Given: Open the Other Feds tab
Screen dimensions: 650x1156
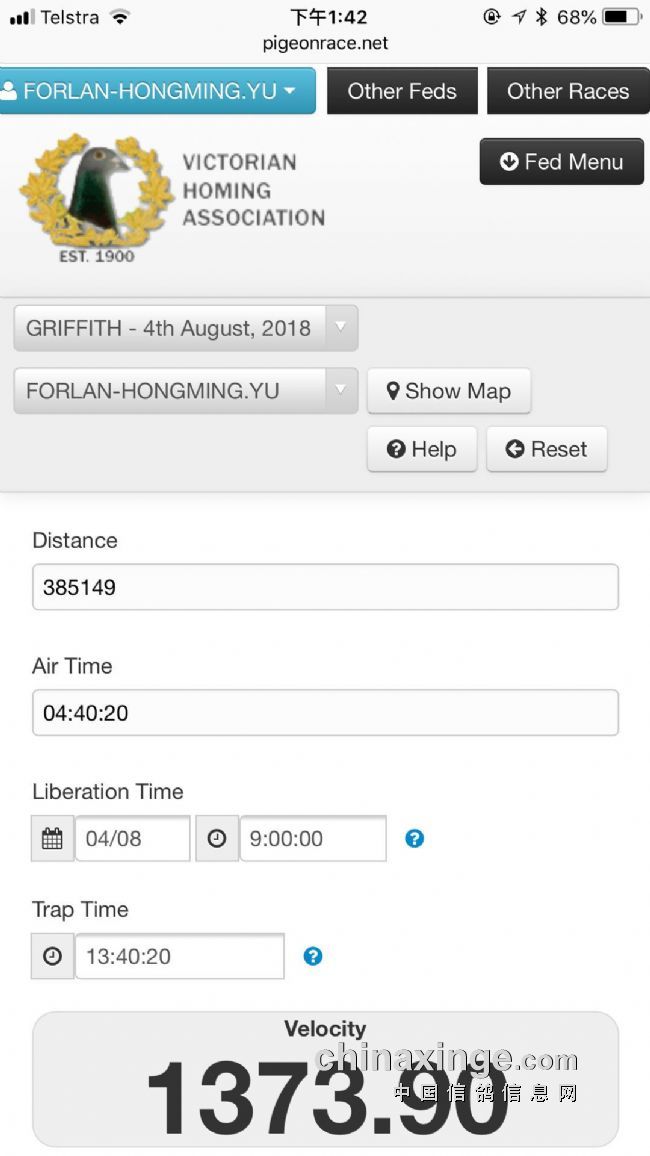Looking at the screenshot, I should [x=402, y=91].
